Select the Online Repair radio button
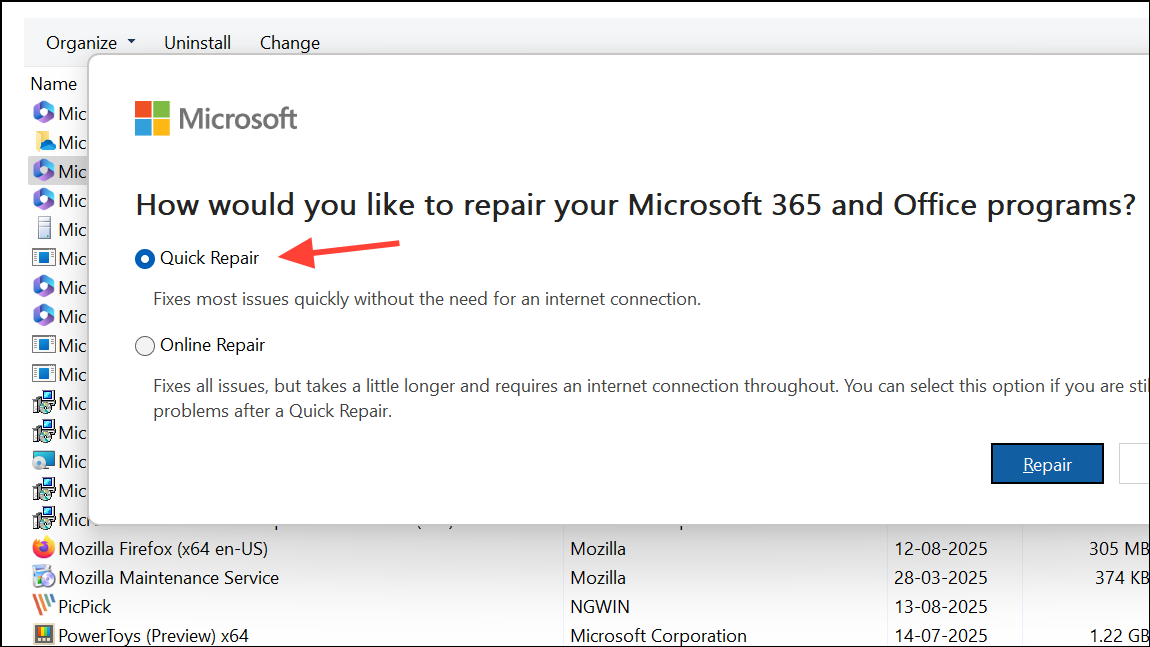This screenshot has height=647, width=1150. pos(145,345)
